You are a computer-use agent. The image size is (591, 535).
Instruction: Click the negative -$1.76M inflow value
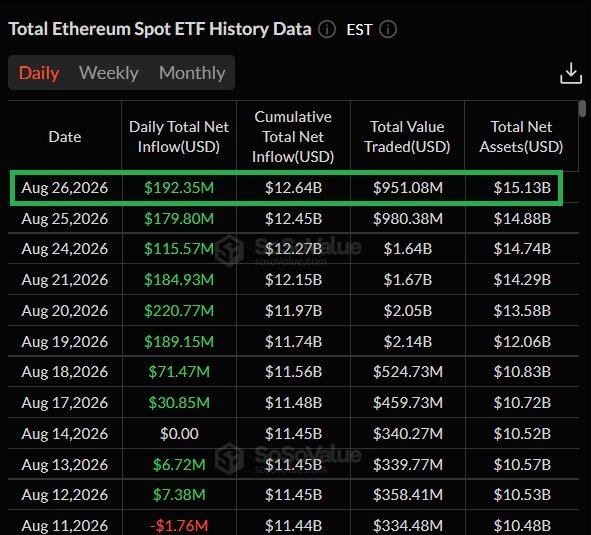179,525
